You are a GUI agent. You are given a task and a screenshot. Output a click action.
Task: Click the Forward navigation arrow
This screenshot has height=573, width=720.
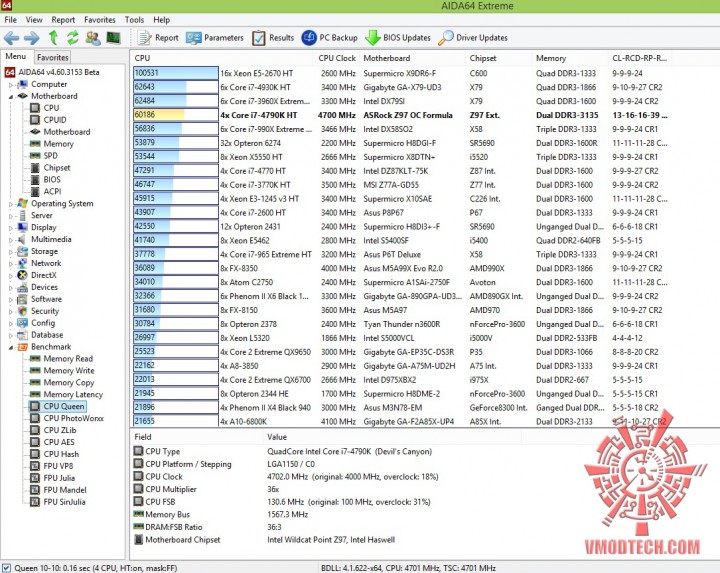click(32, 38)
